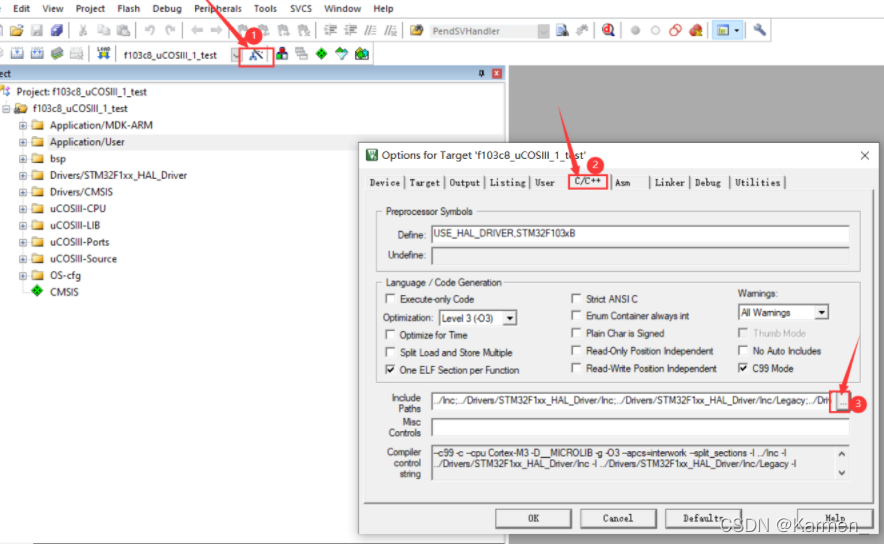Start debug session with red d magnifier icon
Image resolution: width=884 pixels, height=544 pixels.
tap(608, 30)
